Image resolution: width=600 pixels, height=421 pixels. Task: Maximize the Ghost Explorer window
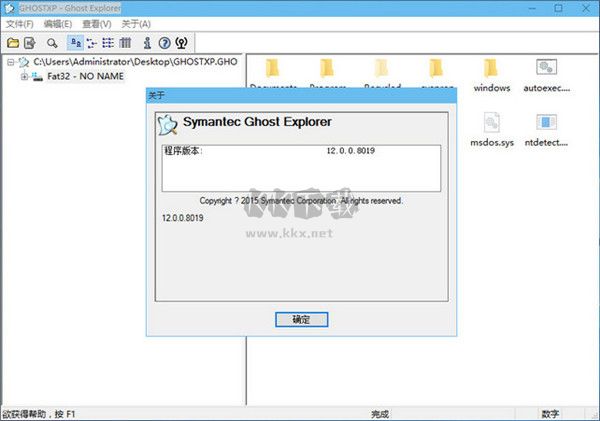[x=559, y=8]
